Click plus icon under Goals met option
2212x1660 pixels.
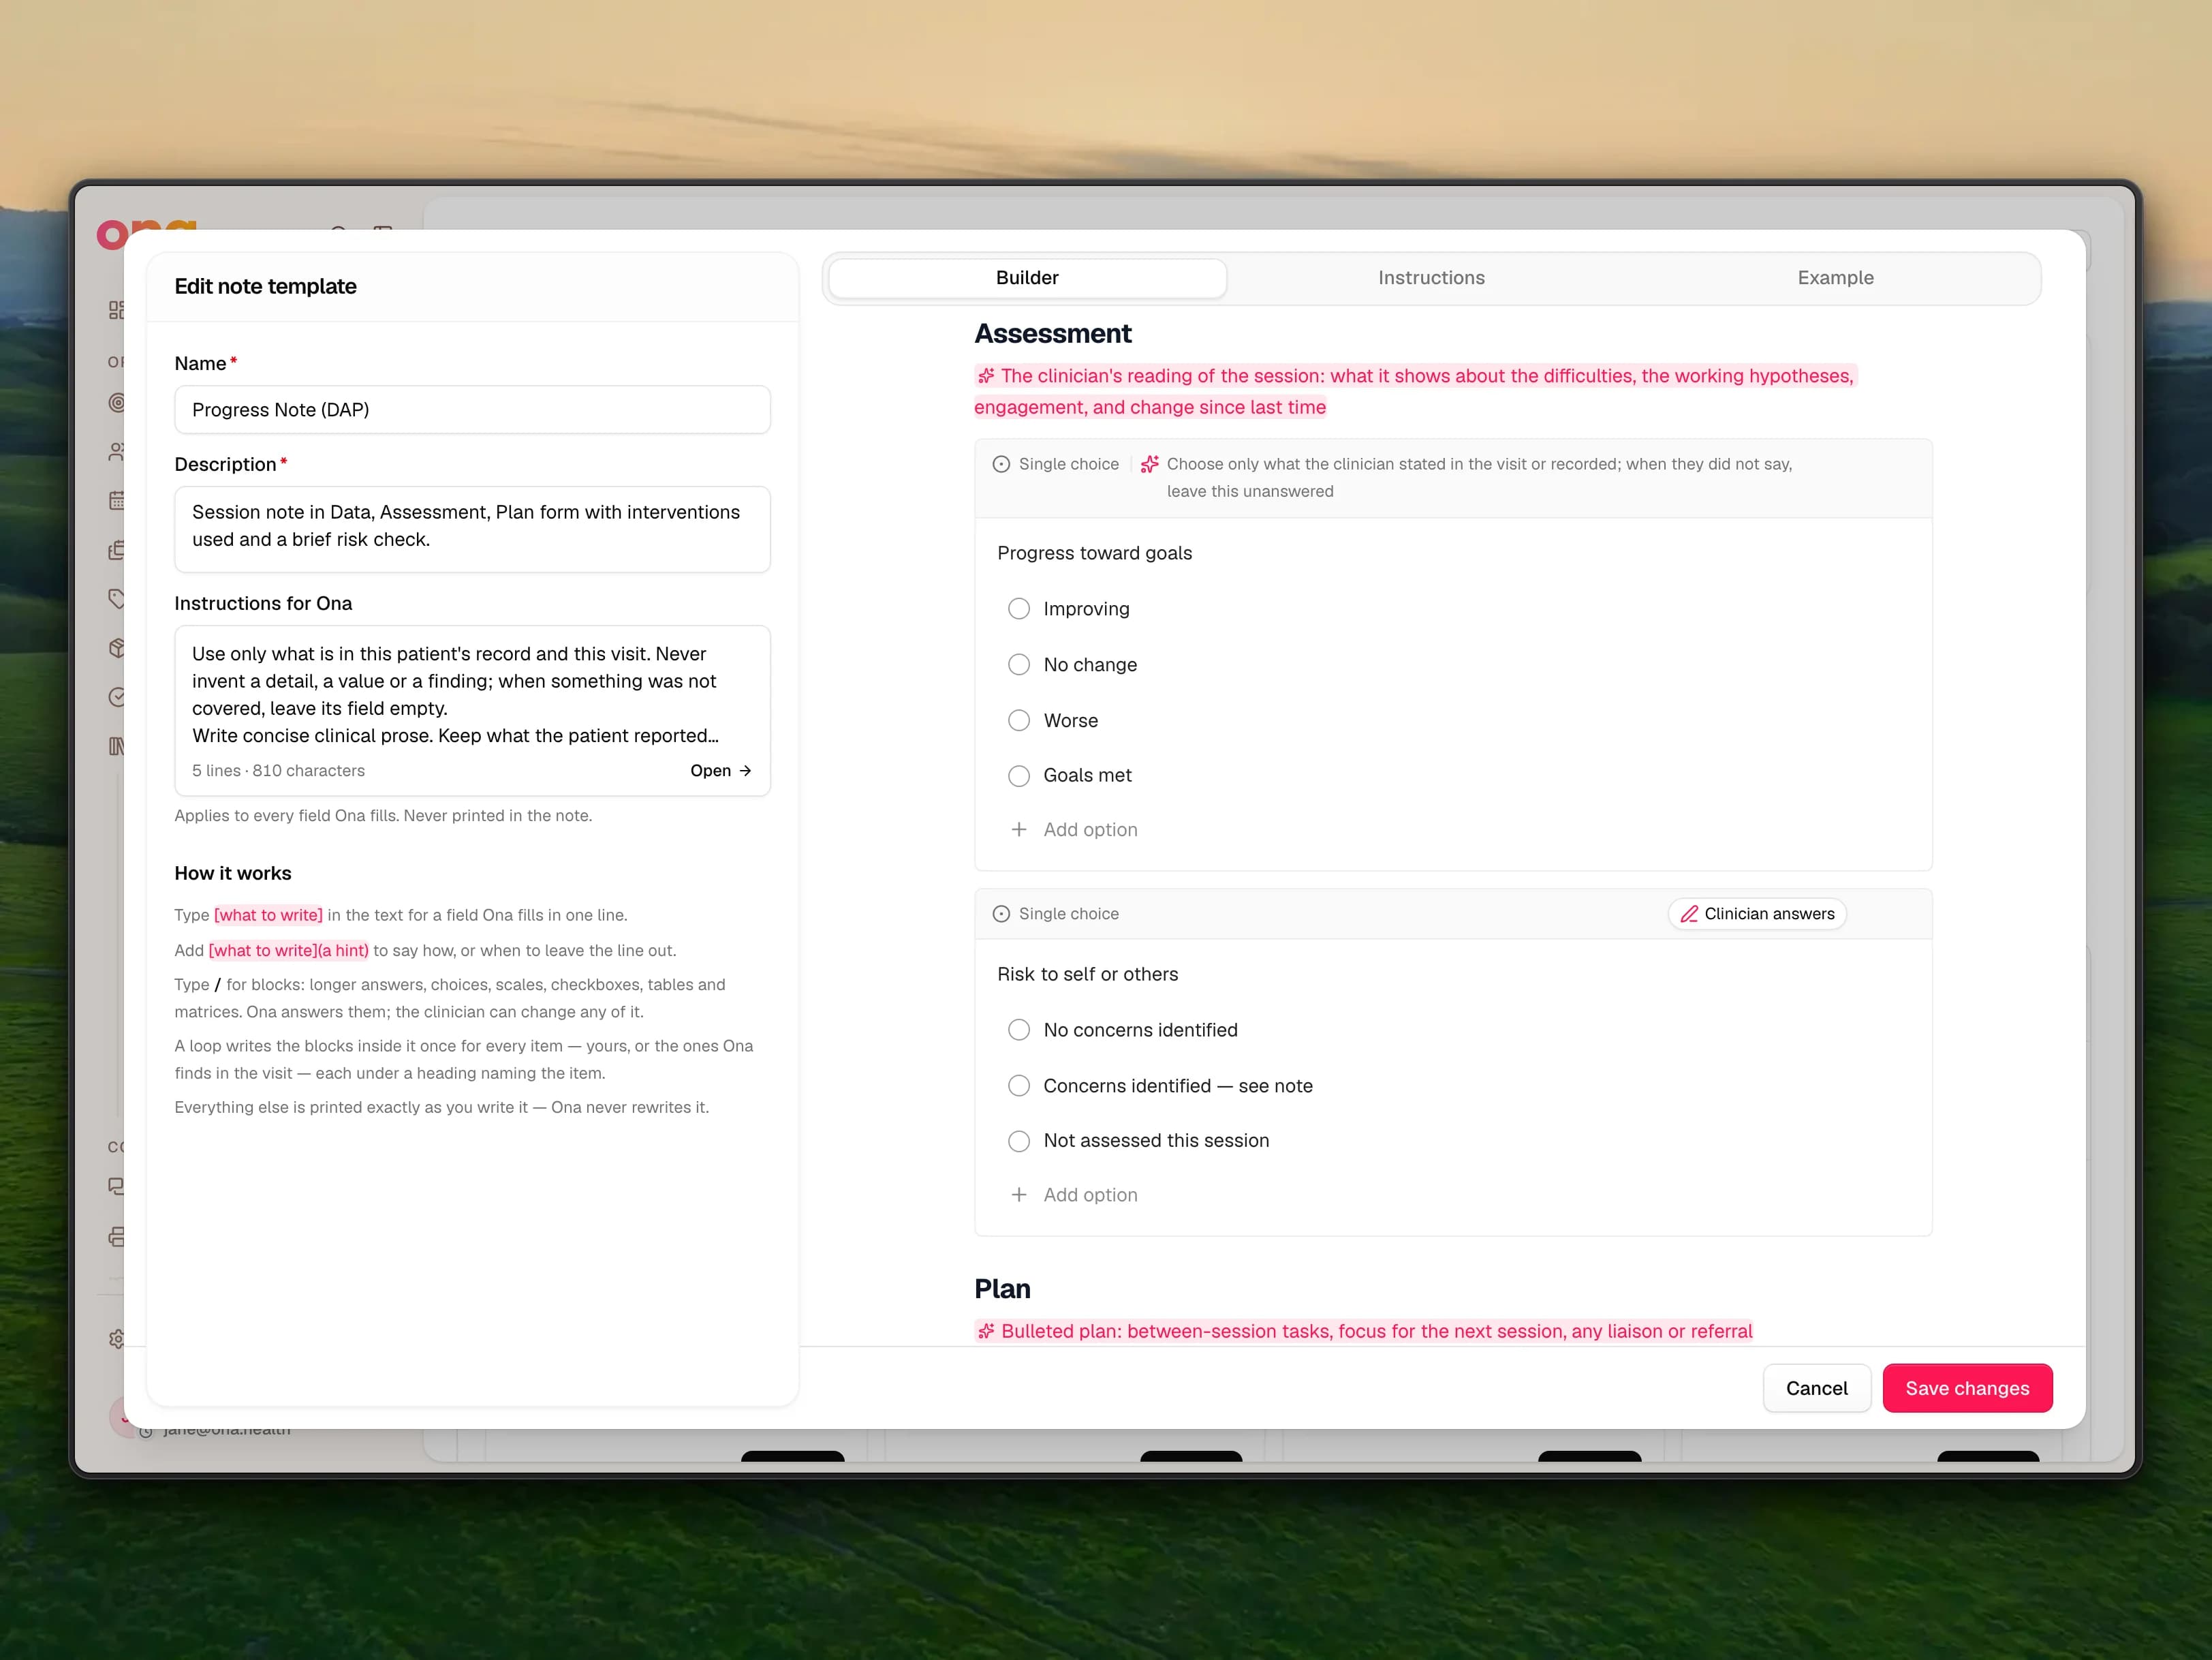point(1018,829)
